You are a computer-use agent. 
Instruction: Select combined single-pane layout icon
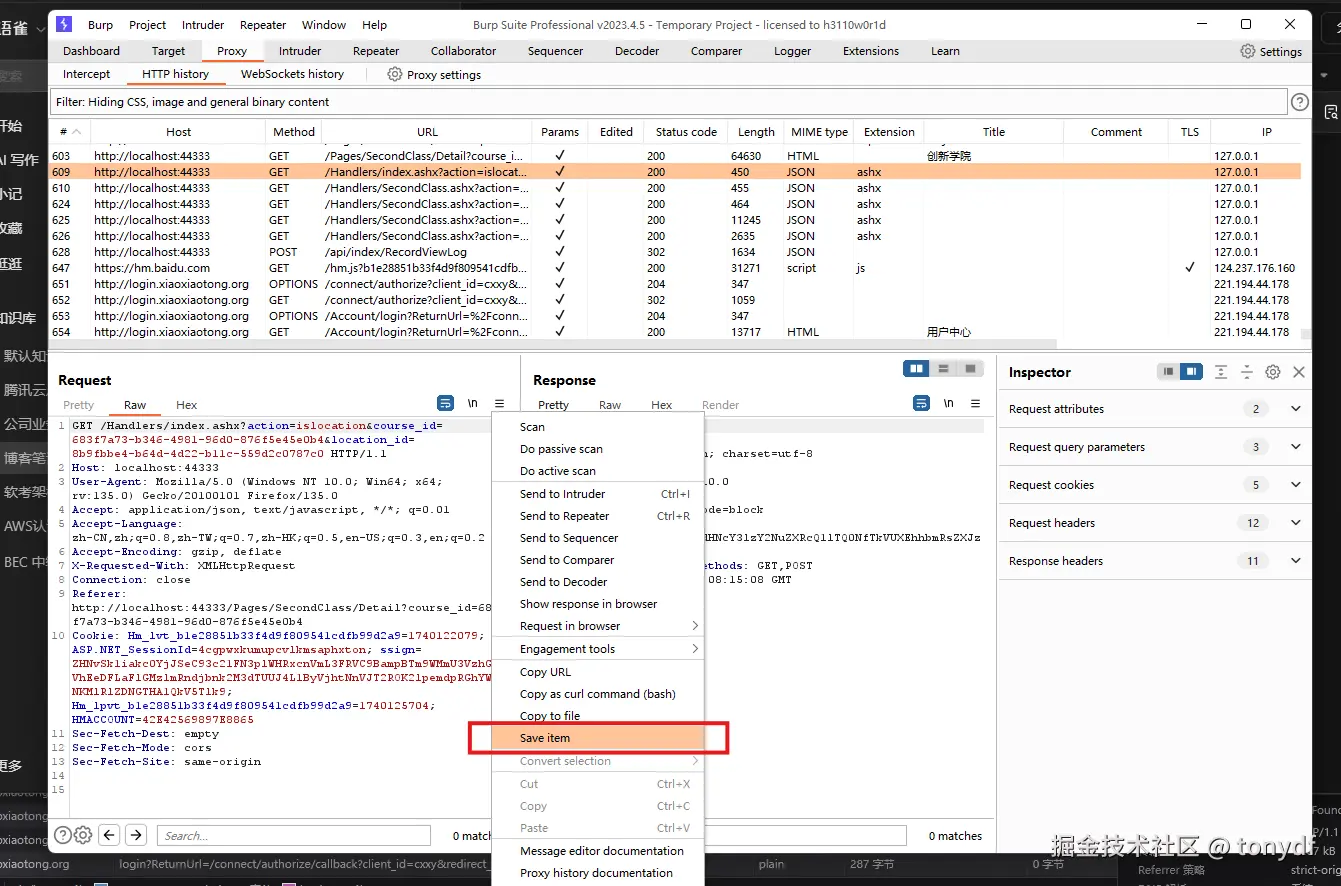click(x=970, y=369)
